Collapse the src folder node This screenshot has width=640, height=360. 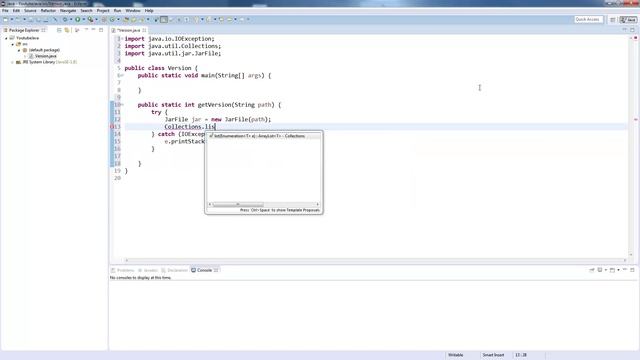click(x=12, y=44)
